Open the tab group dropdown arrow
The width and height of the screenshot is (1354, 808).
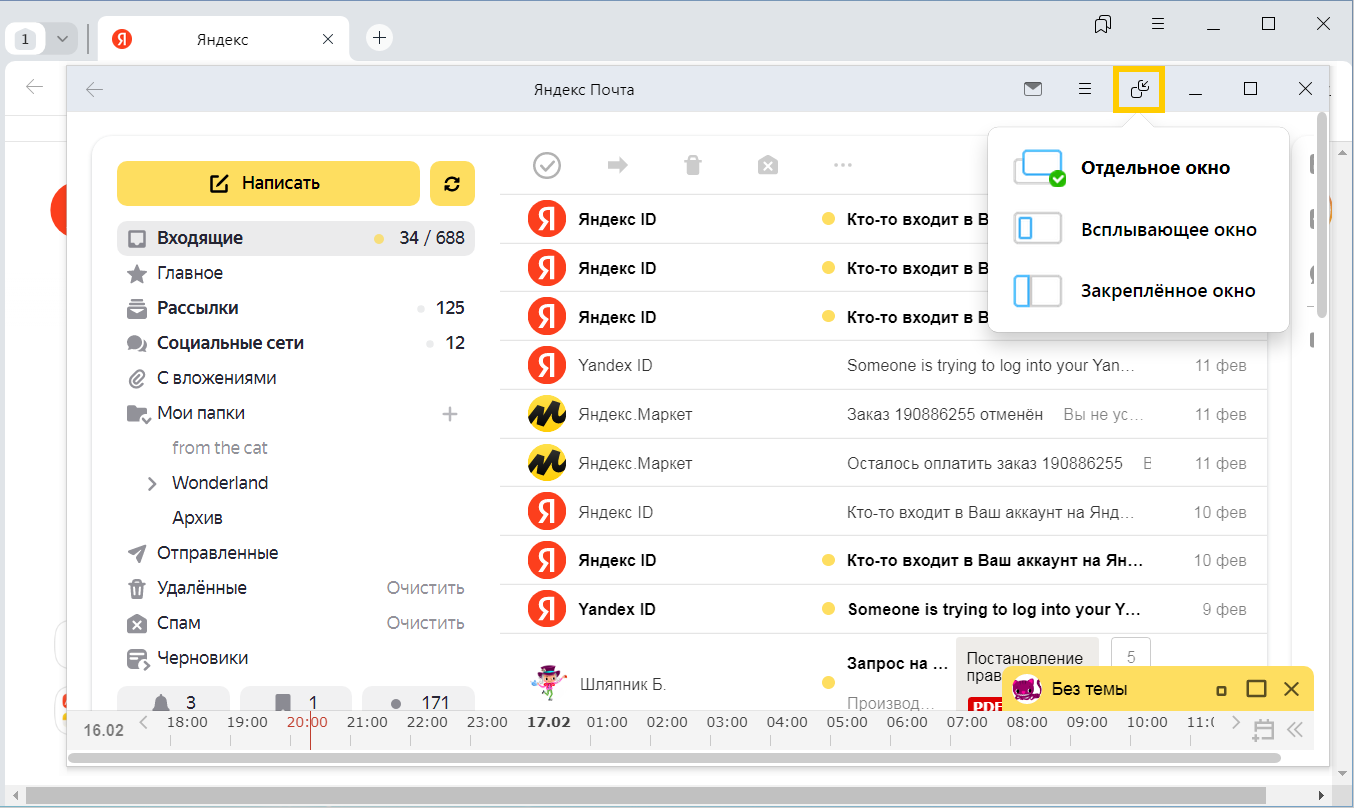tap(63, 39)
